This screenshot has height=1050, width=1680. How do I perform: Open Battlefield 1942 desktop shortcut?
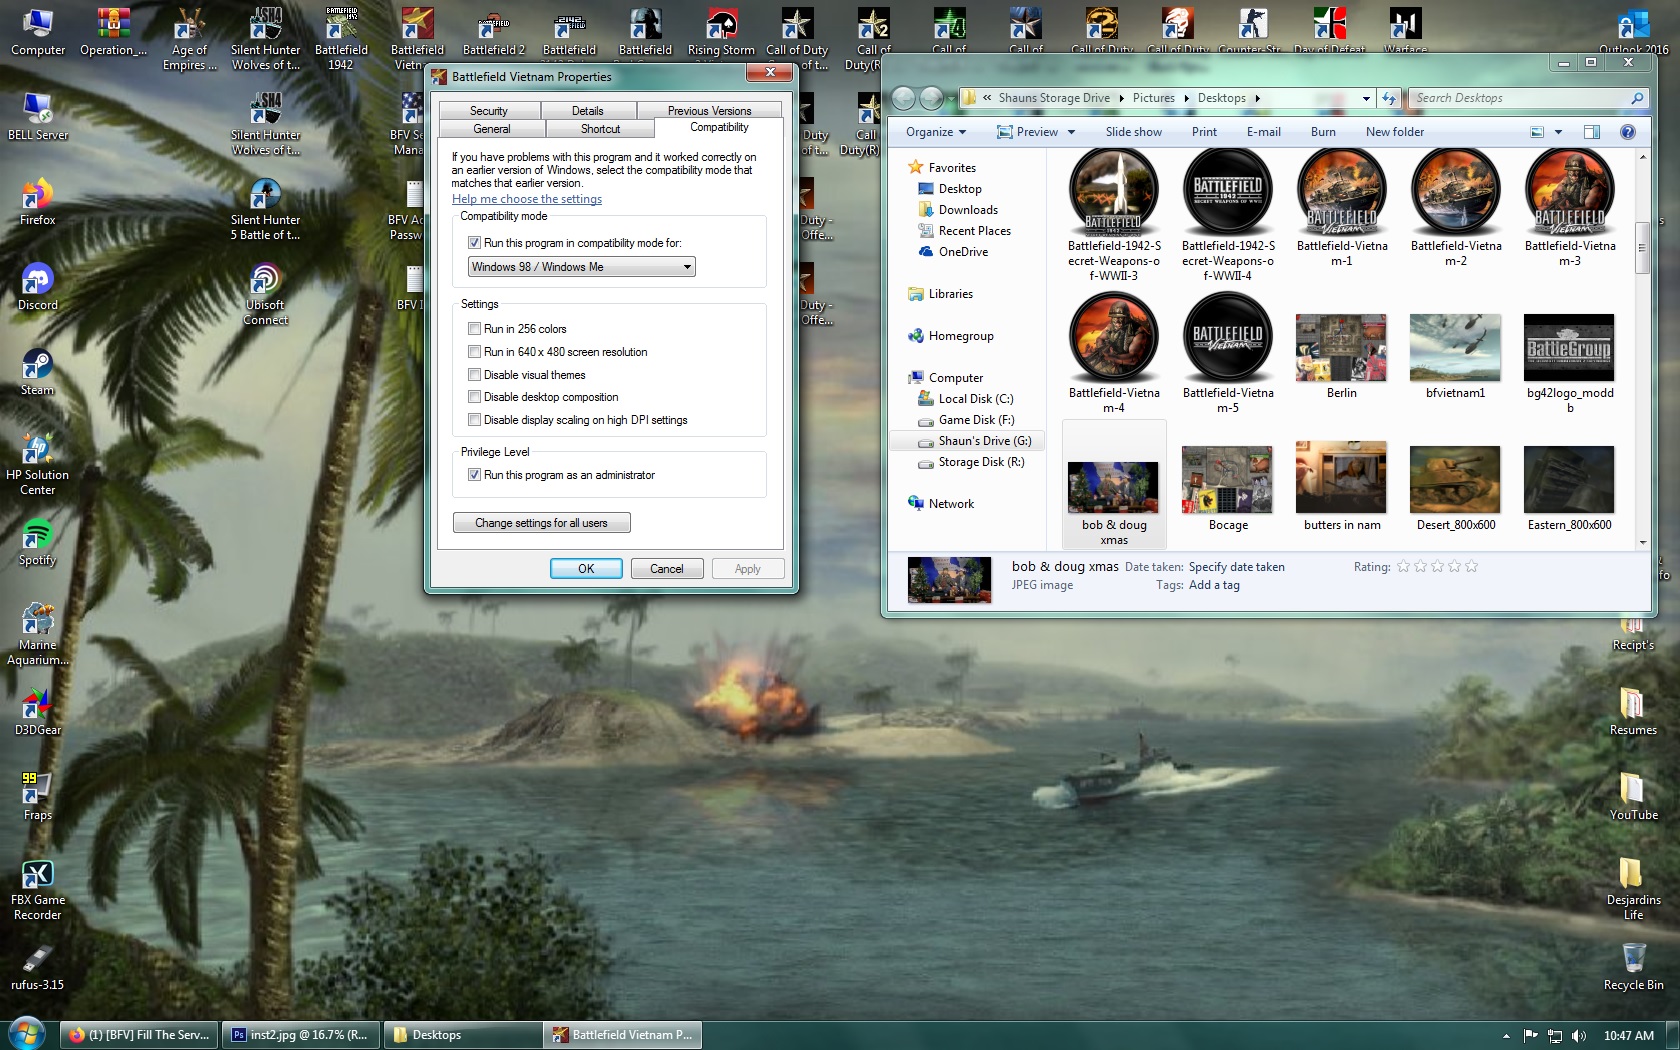[341, 40]
